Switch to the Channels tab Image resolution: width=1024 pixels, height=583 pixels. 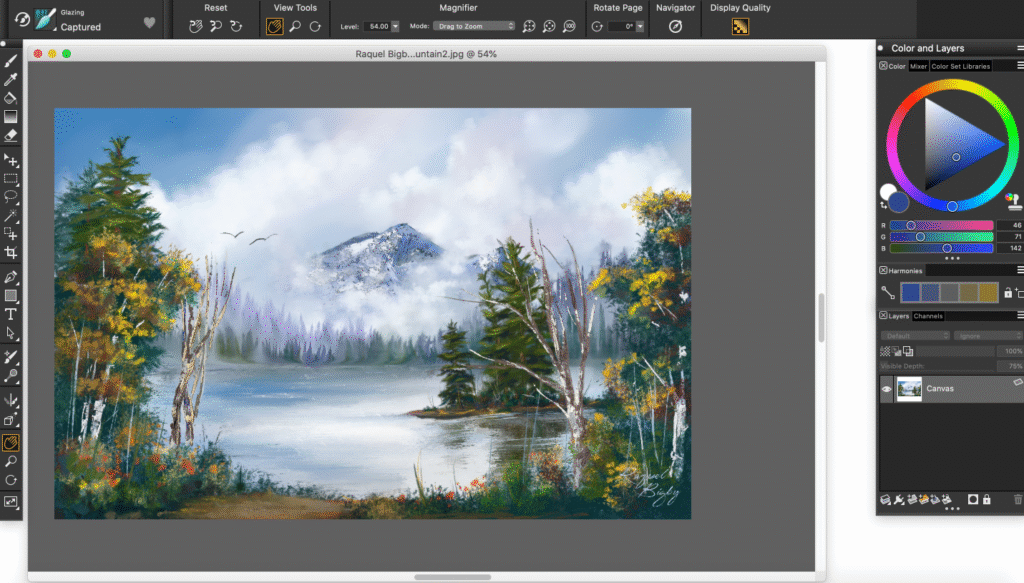(928, 316)
